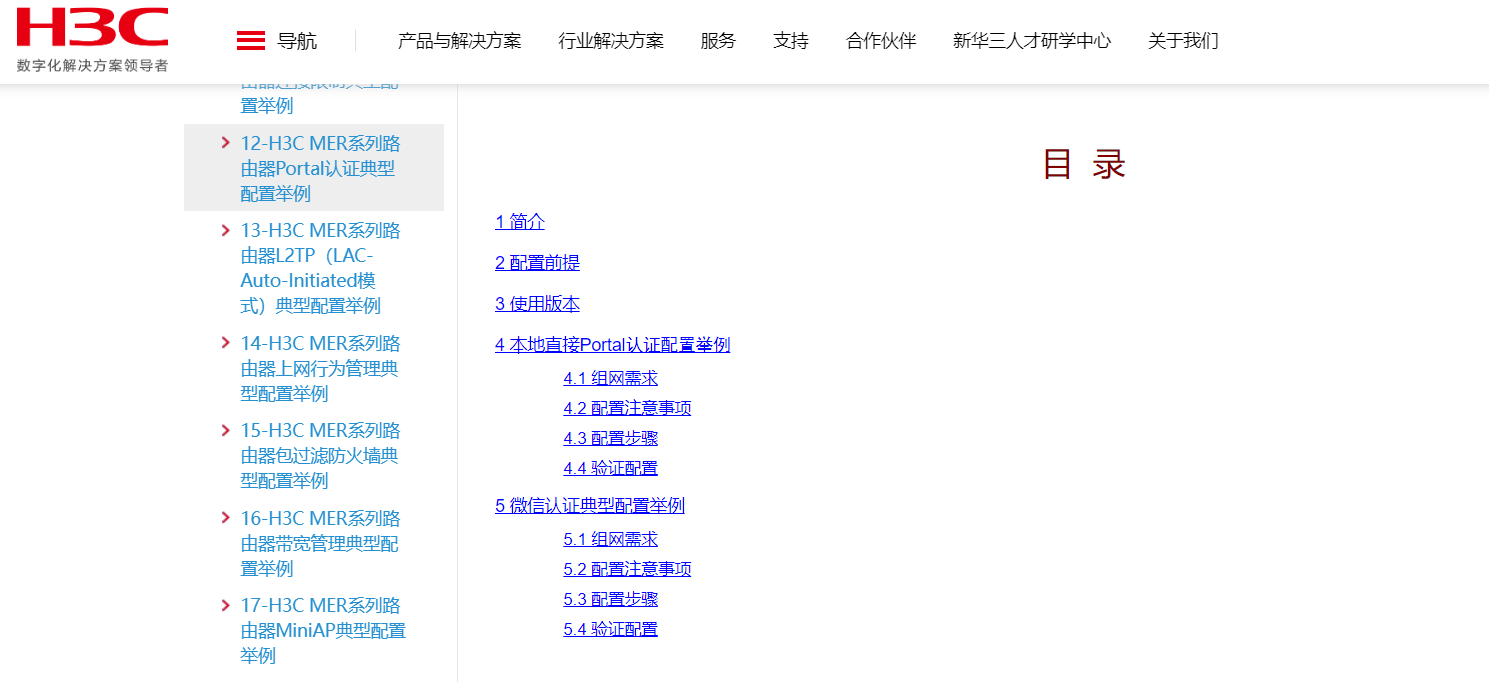Open 关于我们 menu

click(1183, 41)
